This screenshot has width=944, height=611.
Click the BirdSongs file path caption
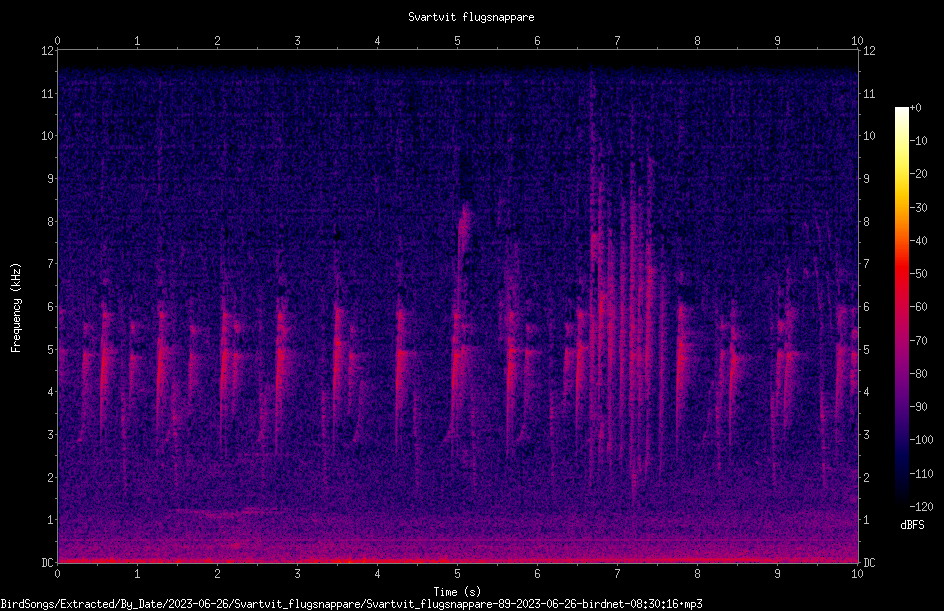pos(351,604)
